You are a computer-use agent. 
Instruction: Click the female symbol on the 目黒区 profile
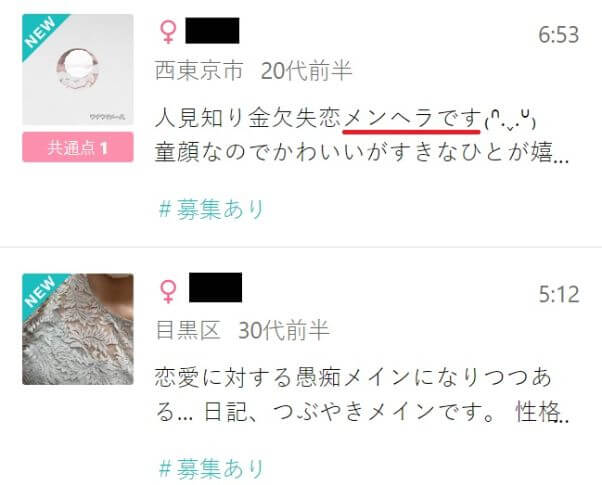(x=168, y=291)
